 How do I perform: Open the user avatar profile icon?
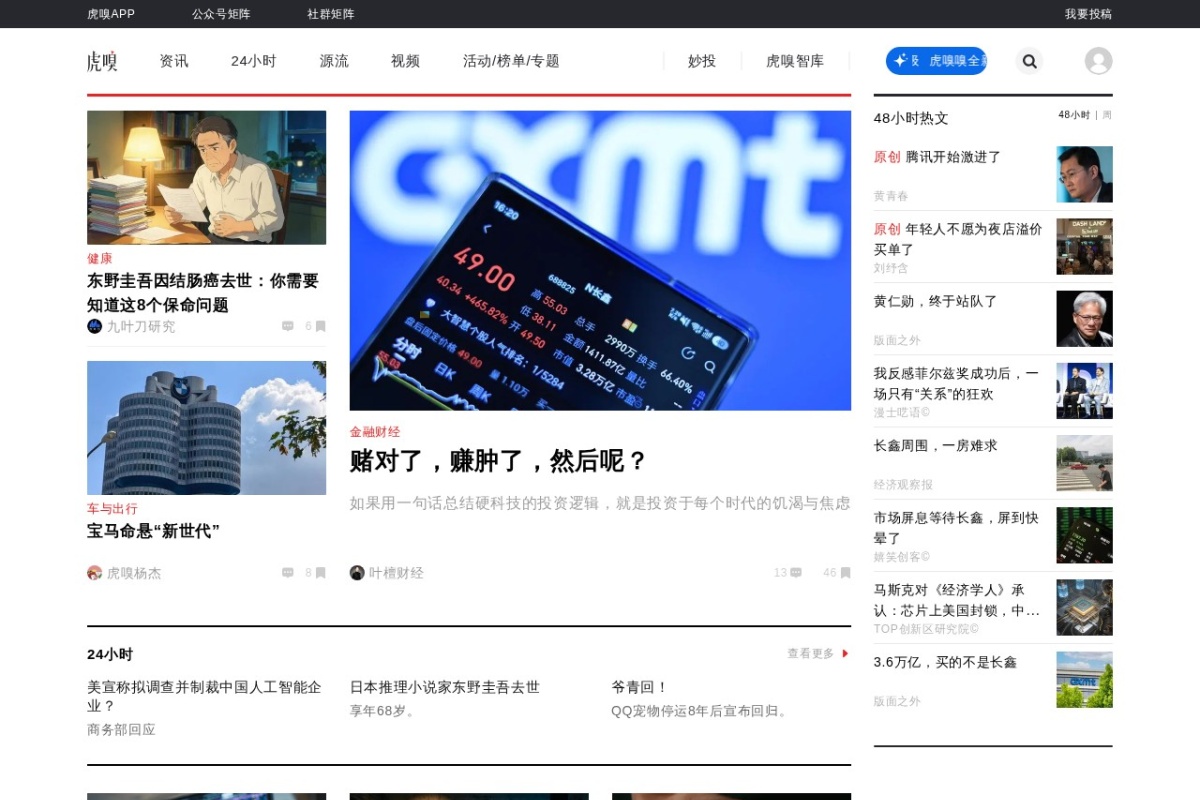pos(1098,61)
